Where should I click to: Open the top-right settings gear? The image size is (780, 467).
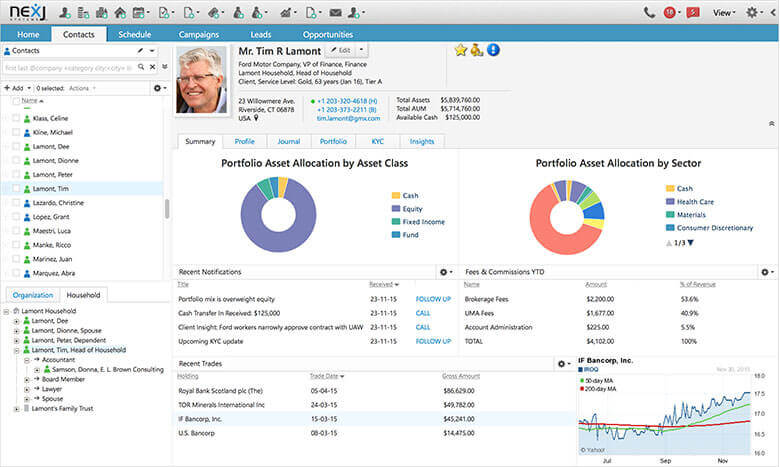coord(752,12)
